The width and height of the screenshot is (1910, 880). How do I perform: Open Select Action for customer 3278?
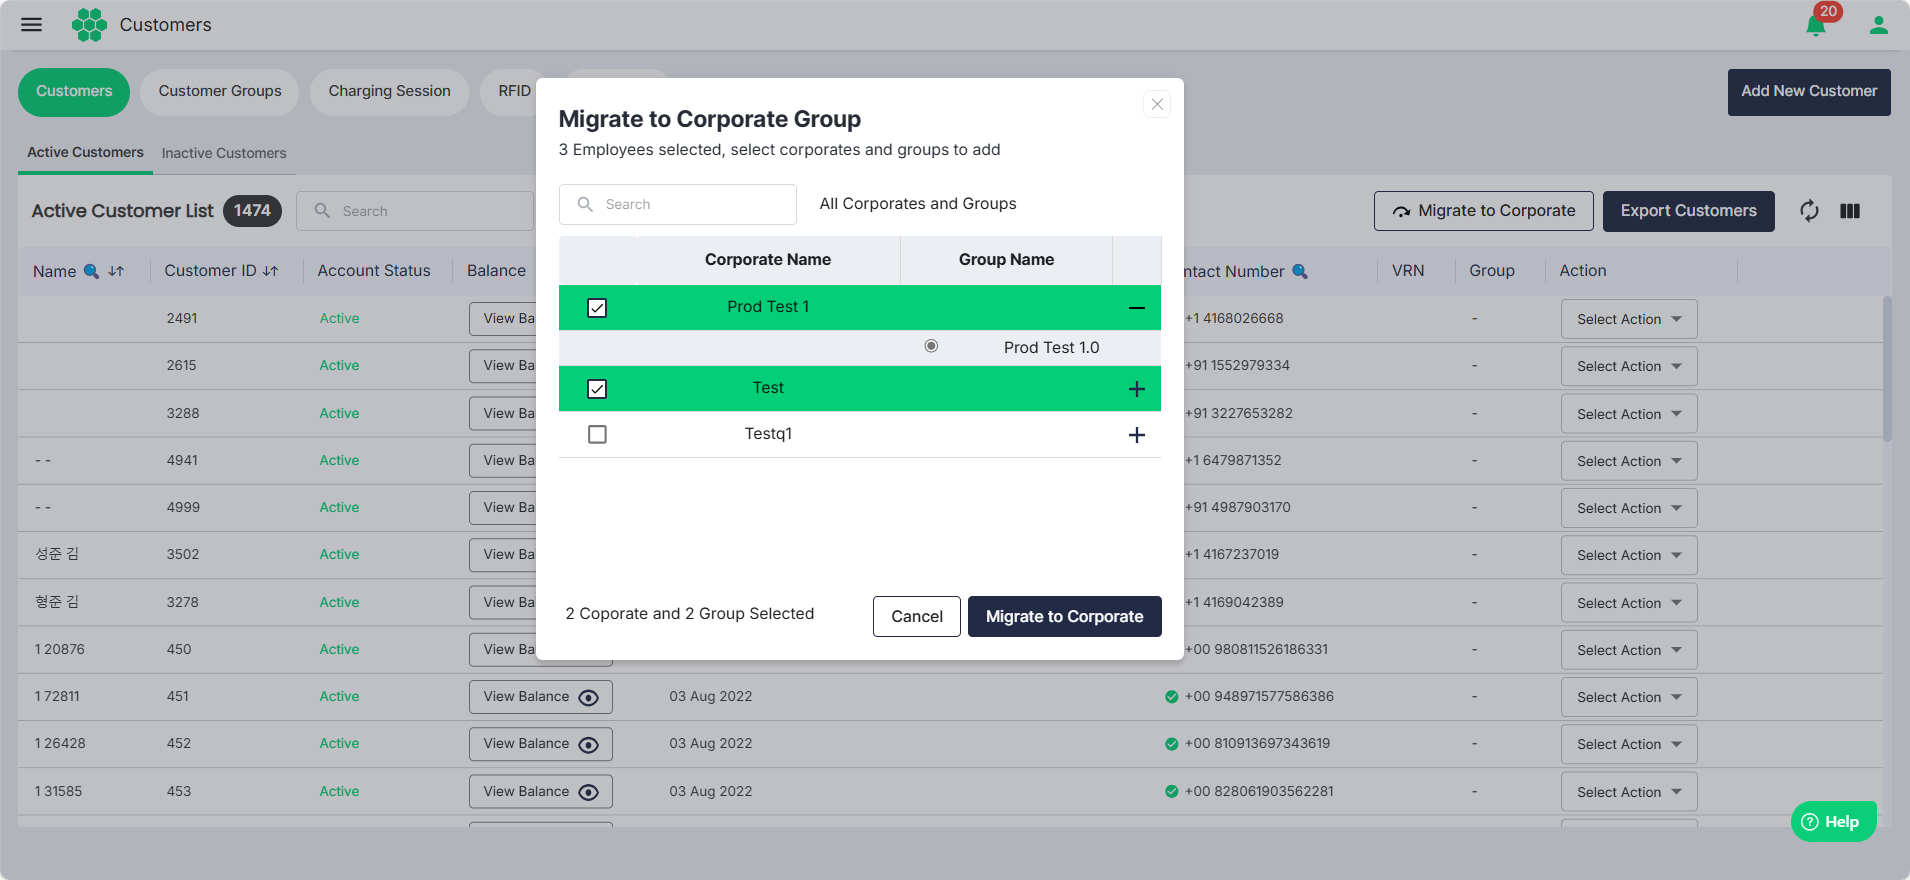point(1629,603)
